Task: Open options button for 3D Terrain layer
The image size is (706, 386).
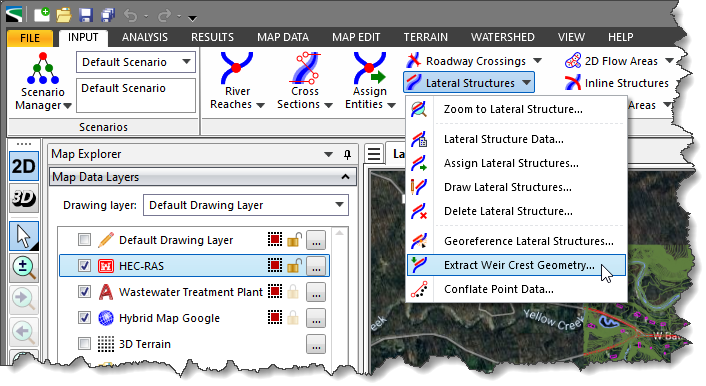Action: (x=316, y=344)
